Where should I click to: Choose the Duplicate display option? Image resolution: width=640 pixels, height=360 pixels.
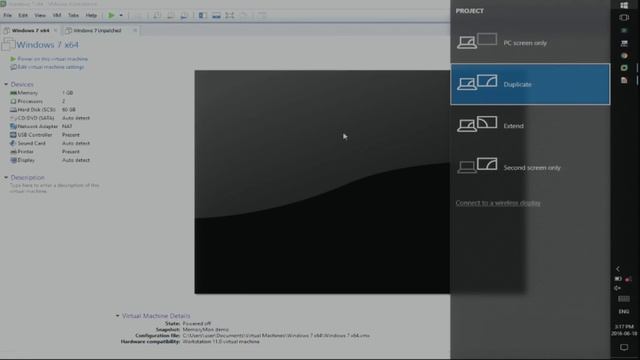coord(530,84)
